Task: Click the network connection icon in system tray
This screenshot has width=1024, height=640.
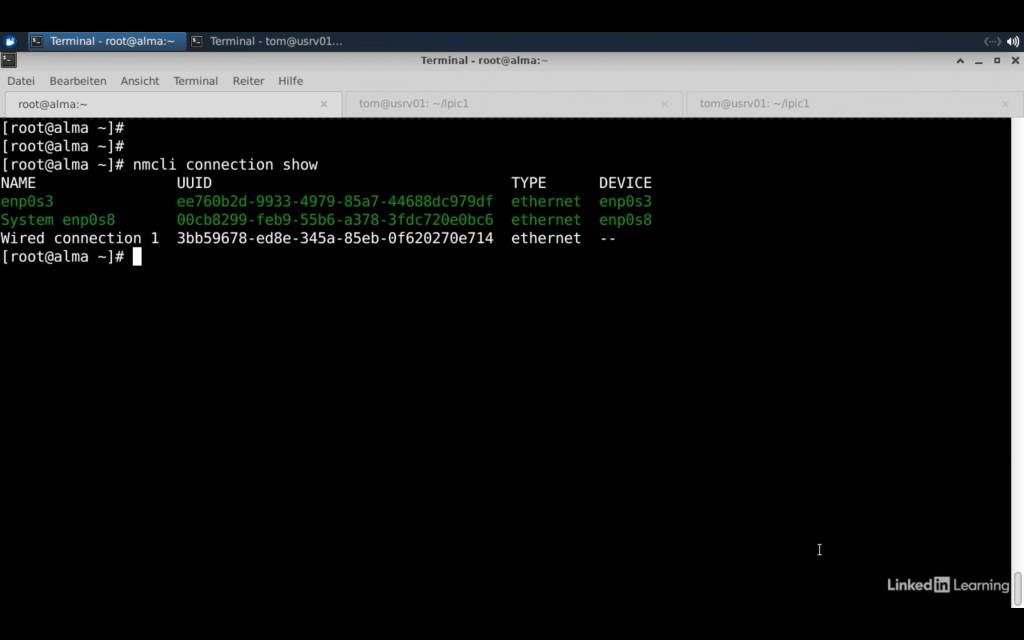Action: pos(992,41)
